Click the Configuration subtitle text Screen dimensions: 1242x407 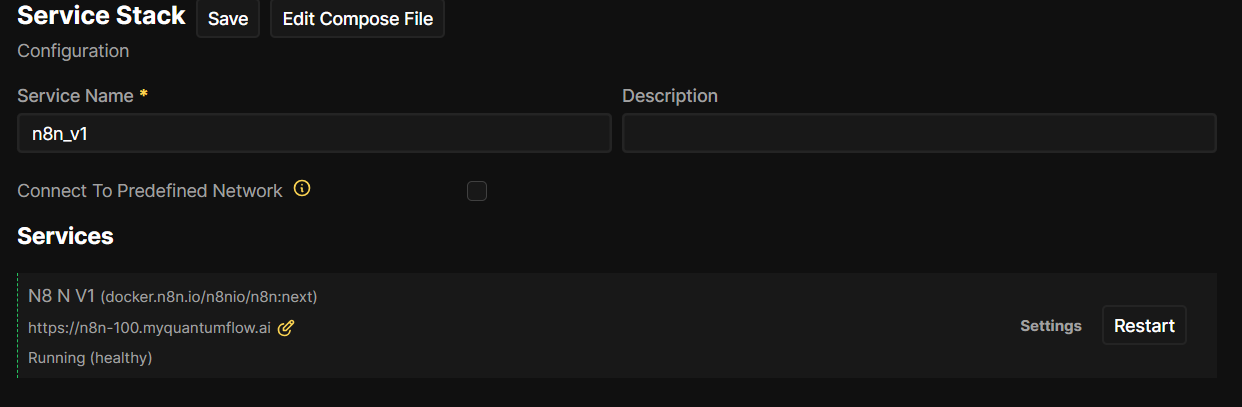[x=73, y=50]
